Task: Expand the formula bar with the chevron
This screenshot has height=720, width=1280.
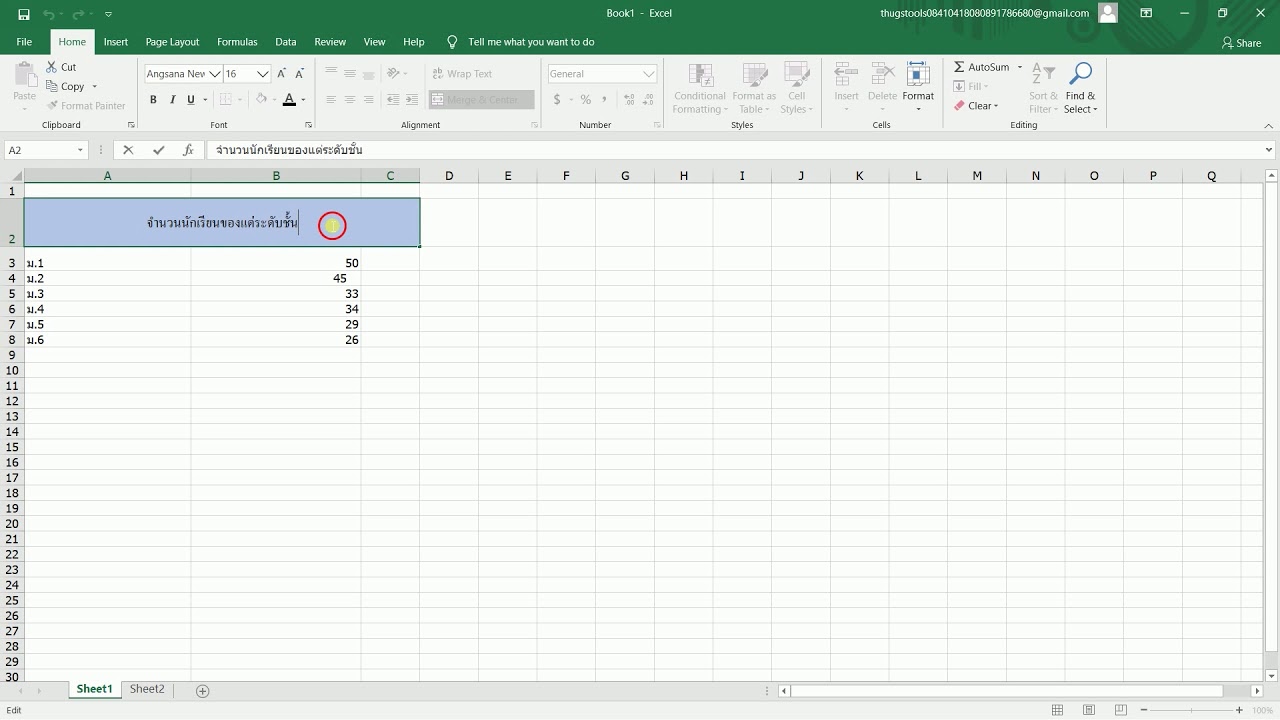Action: point(1269,150)
